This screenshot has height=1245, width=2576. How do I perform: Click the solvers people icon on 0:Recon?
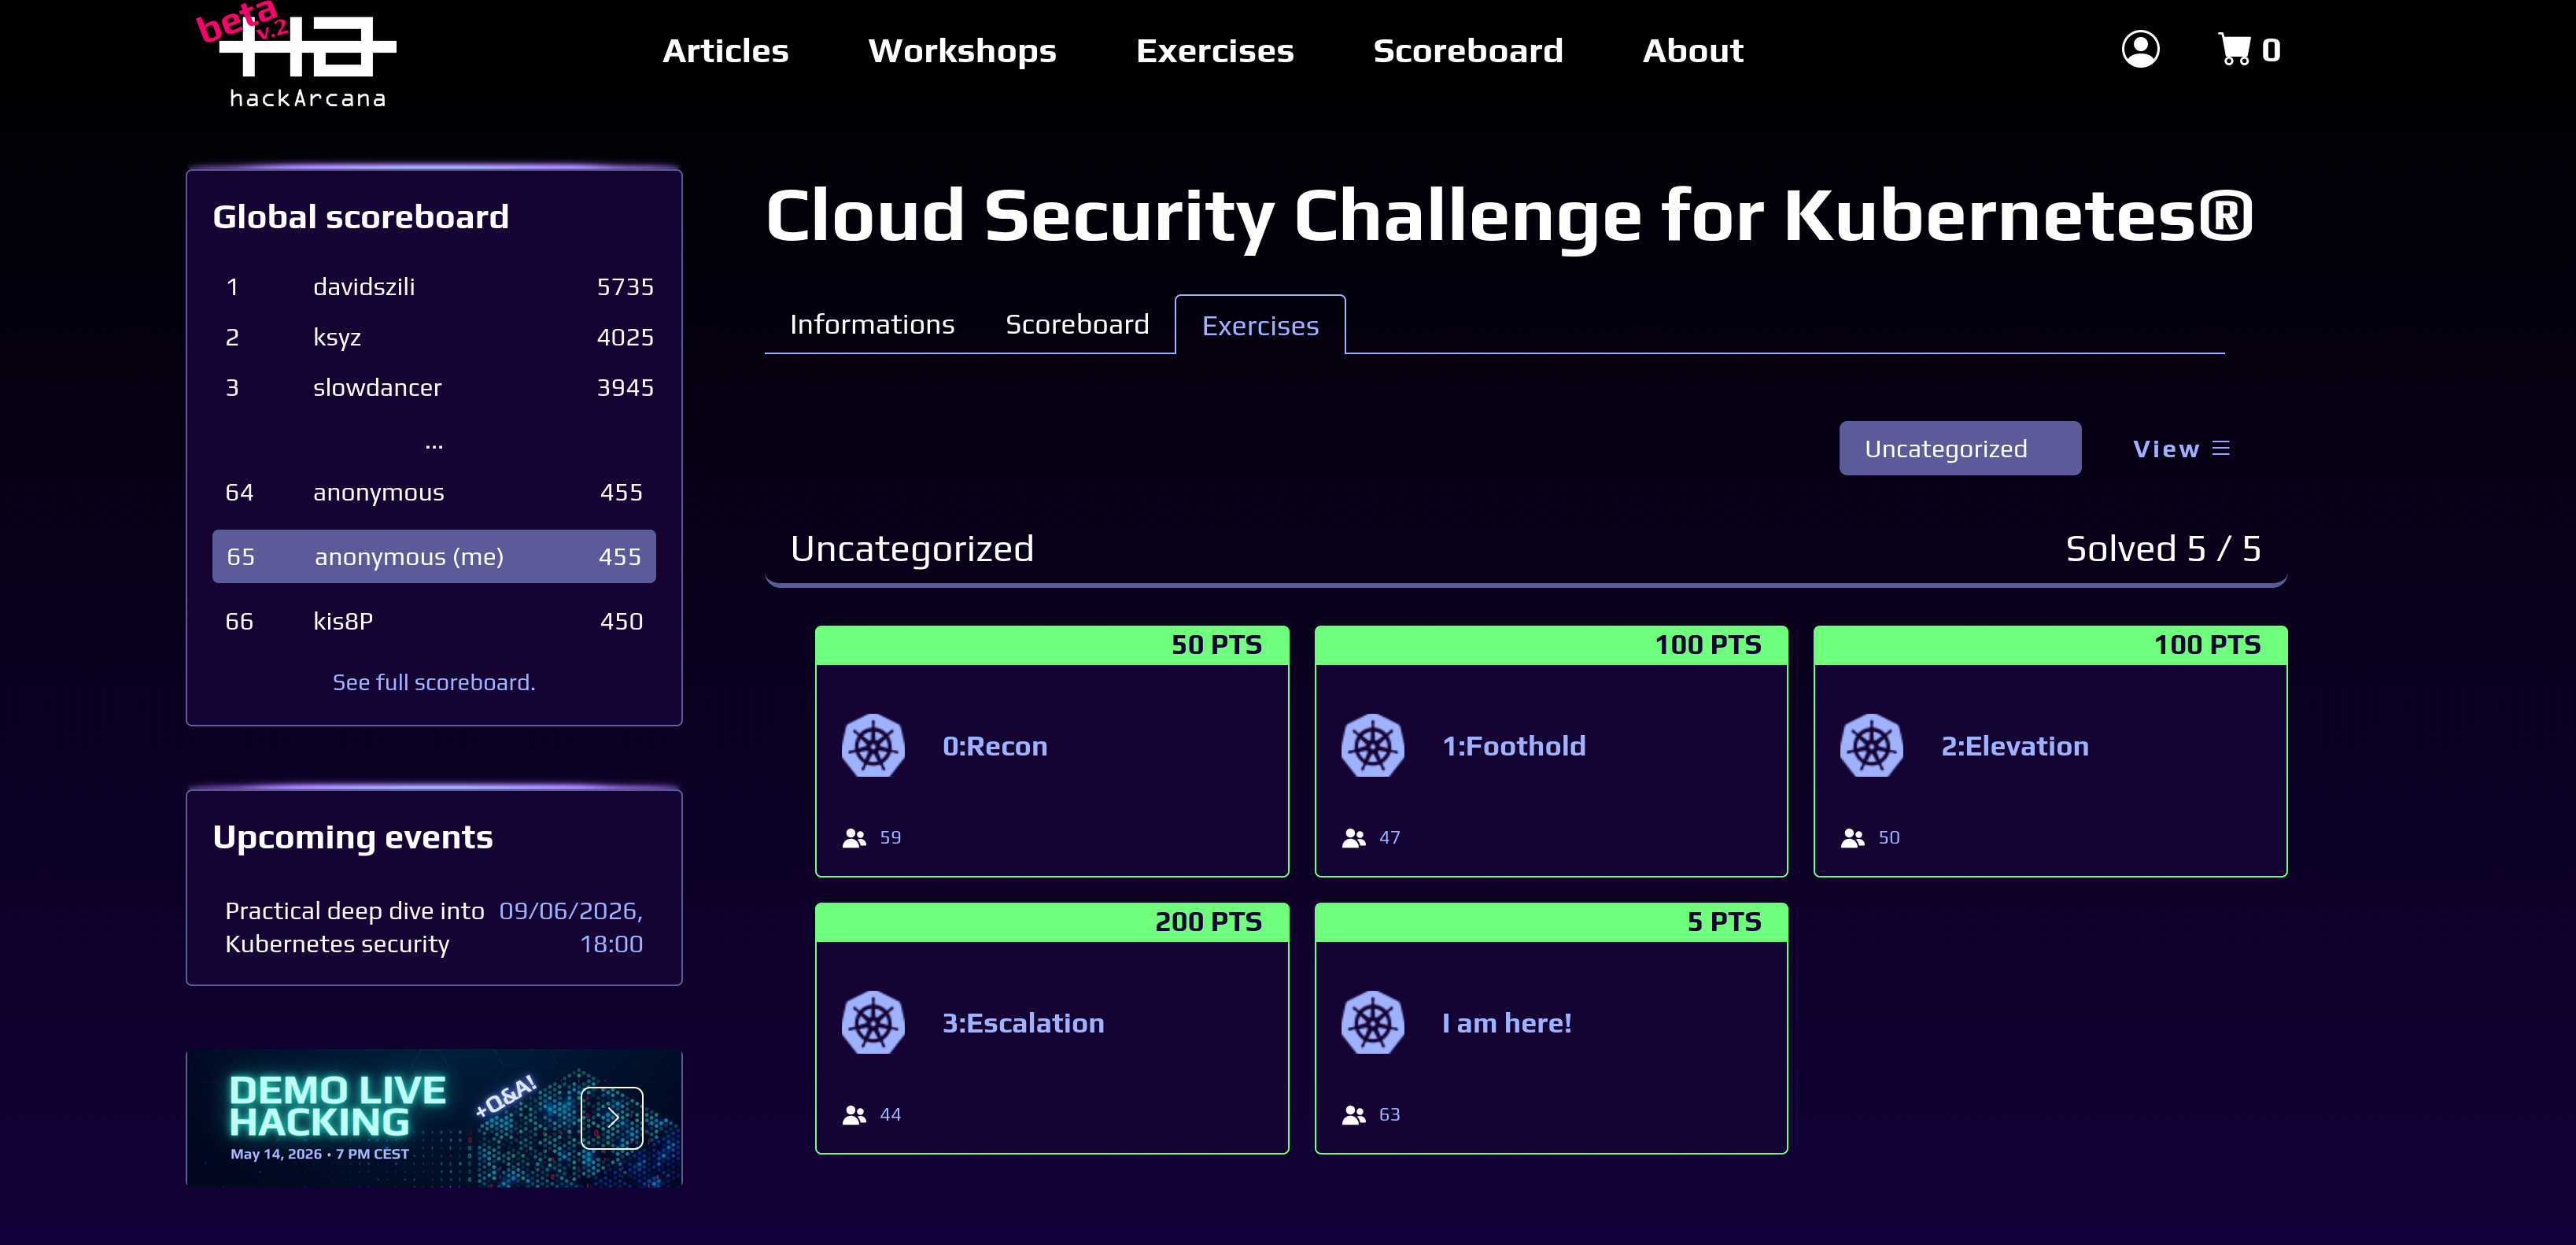(x=854, y=838)
